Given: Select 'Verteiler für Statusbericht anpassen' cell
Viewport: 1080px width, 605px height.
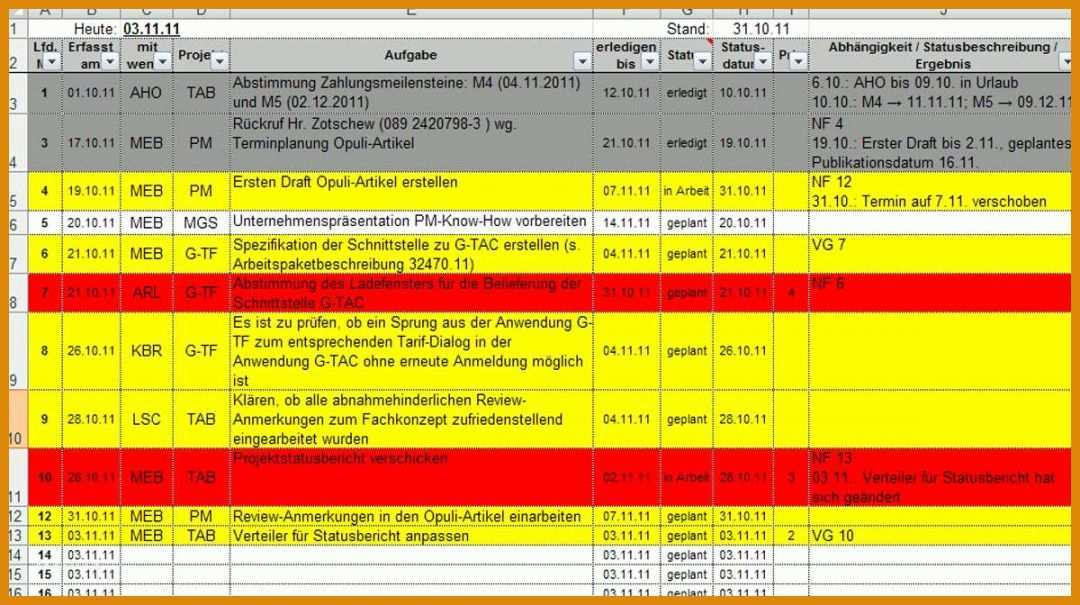Looking at the screenshot, I should [x=411, y=535].
